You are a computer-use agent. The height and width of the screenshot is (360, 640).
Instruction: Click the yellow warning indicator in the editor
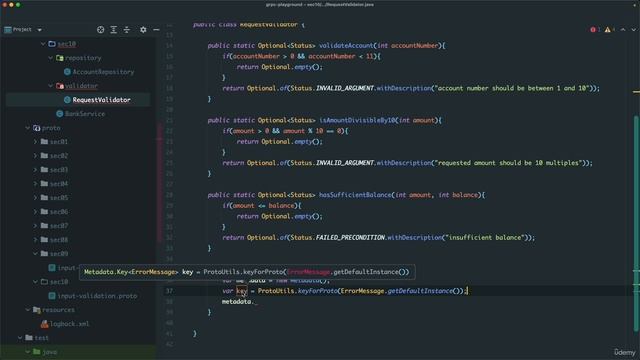[608, 29]
